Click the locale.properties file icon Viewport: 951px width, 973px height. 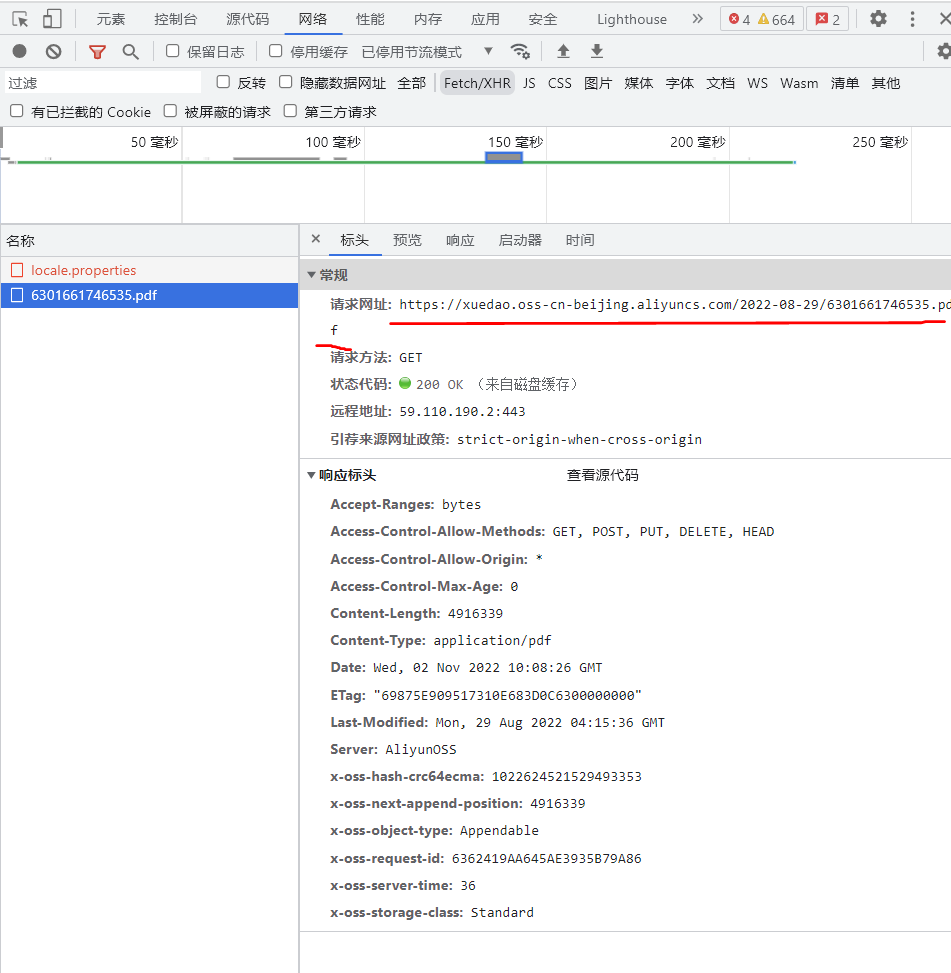click(17, 270)
